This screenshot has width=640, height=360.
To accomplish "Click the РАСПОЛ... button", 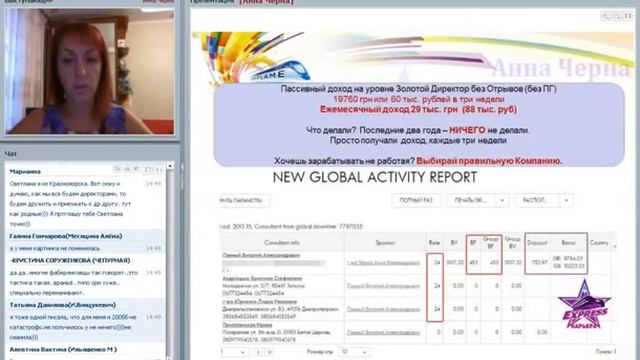I will click(537, 200).
